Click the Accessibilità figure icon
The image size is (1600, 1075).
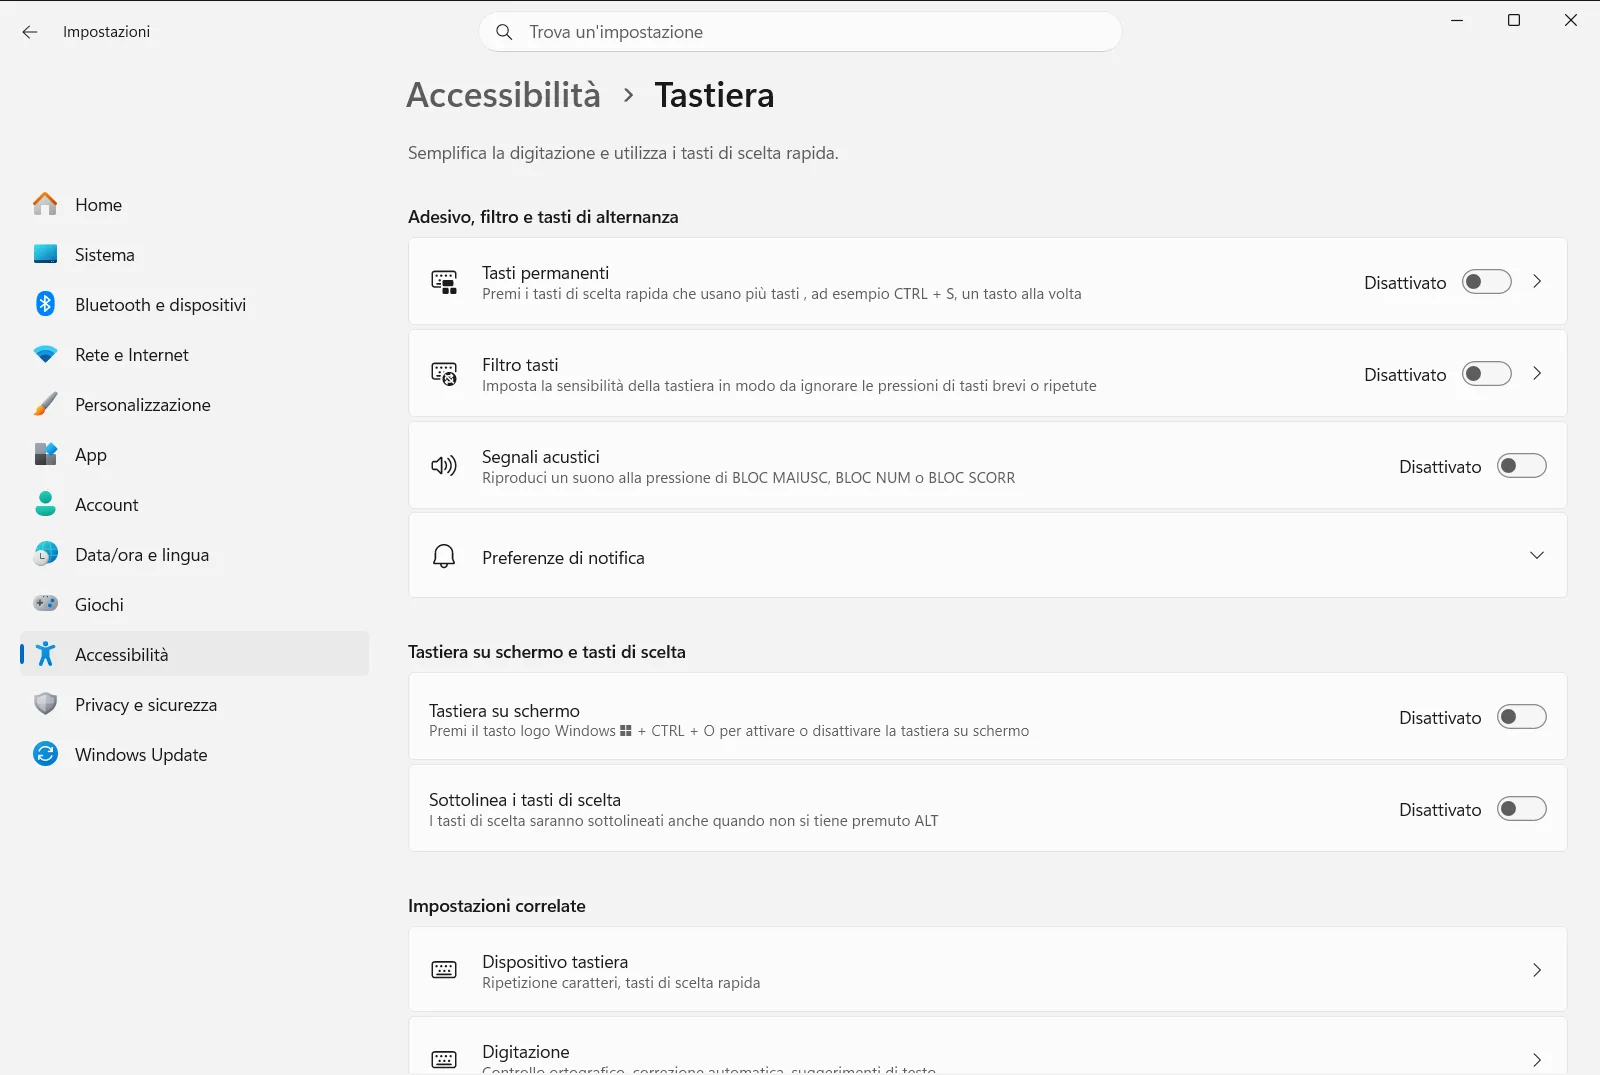pyautogui.click(x=45, y=654)
